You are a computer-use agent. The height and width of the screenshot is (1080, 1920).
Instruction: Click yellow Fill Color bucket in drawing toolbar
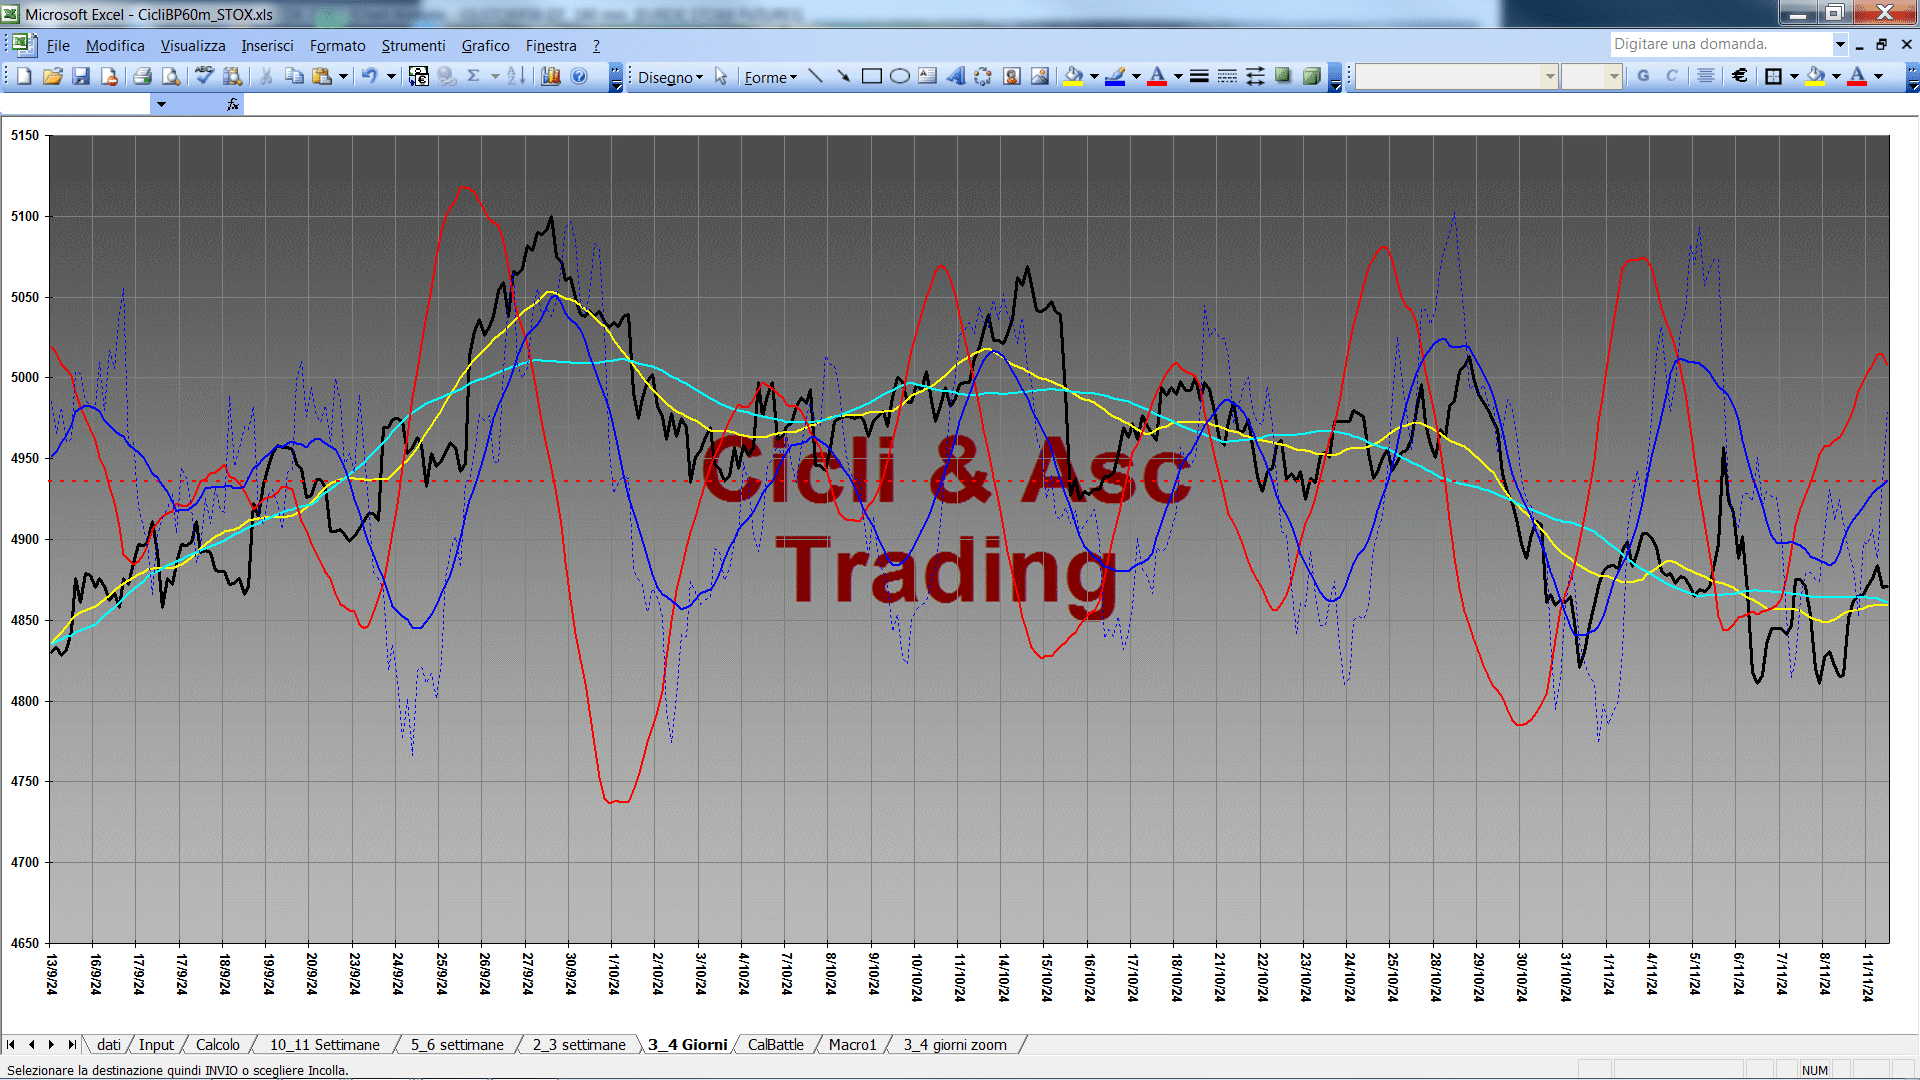pyautogui.click(x=1074, y=76)
